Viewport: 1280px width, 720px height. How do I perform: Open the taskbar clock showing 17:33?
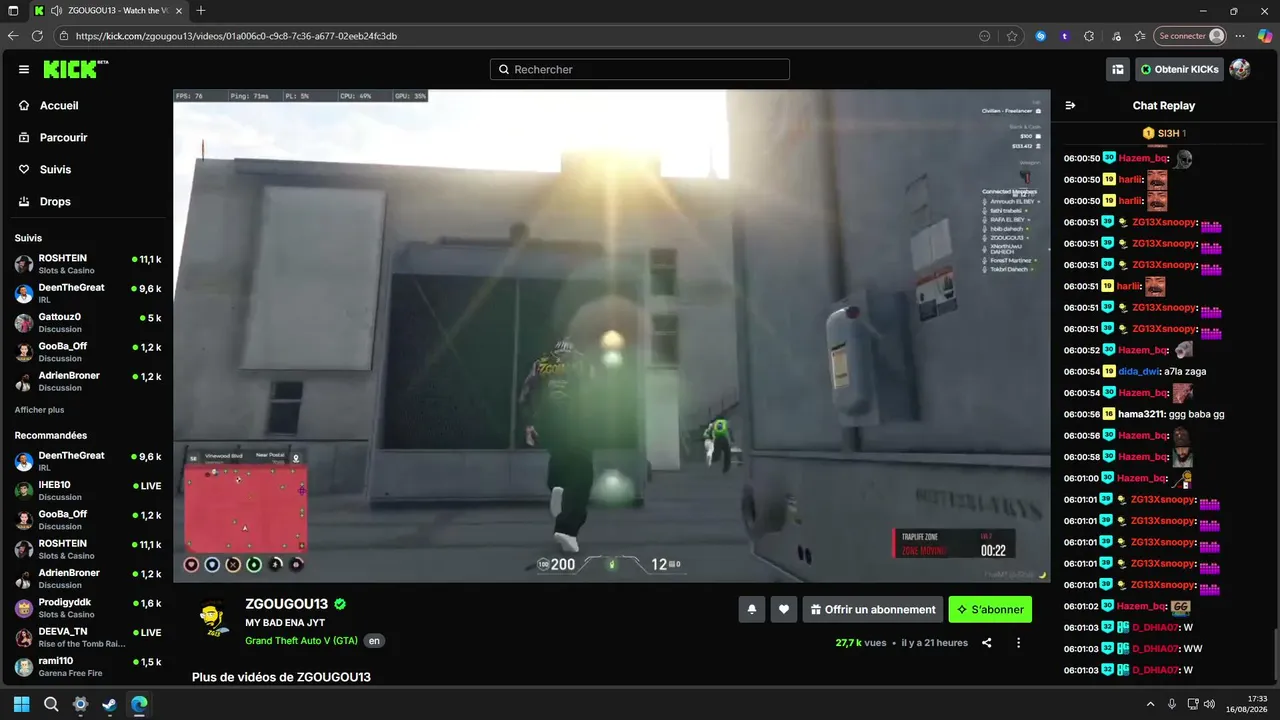1249,704
